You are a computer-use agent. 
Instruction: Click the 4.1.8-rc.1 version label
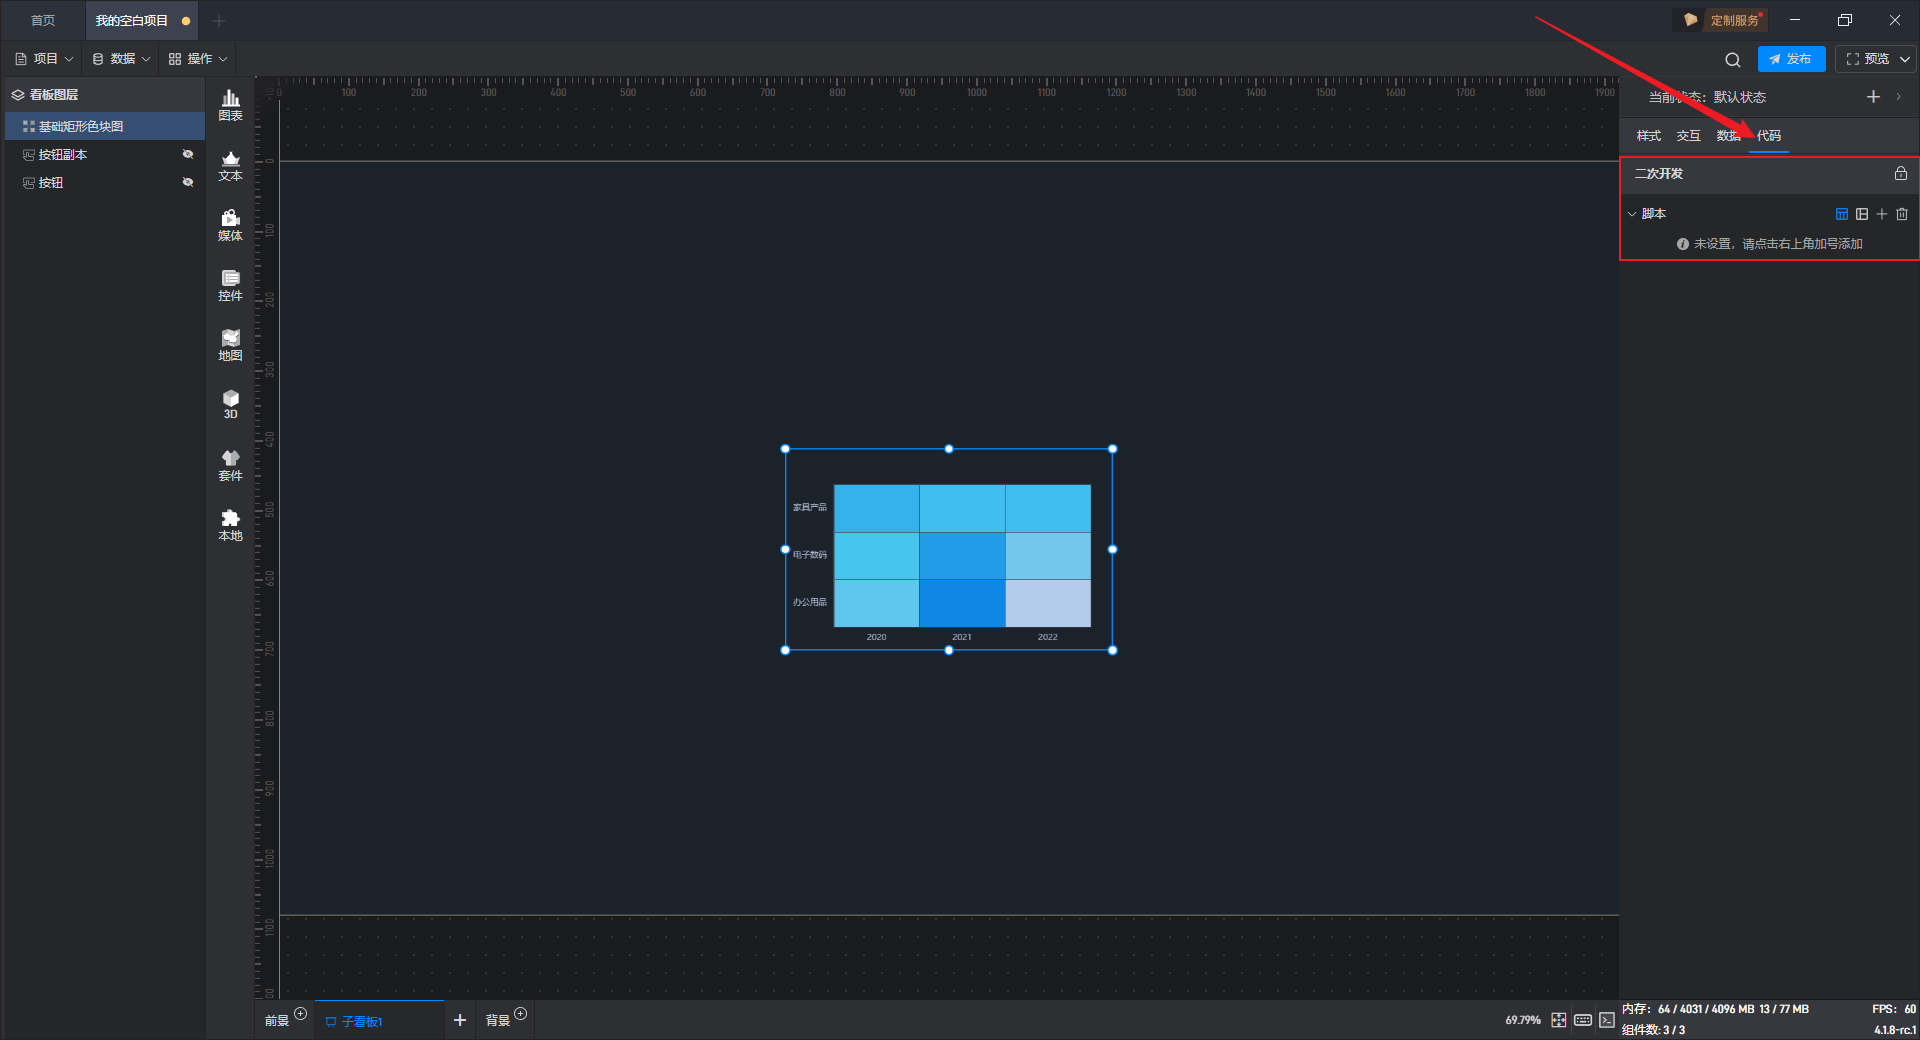click(x=1895, y=1030)
